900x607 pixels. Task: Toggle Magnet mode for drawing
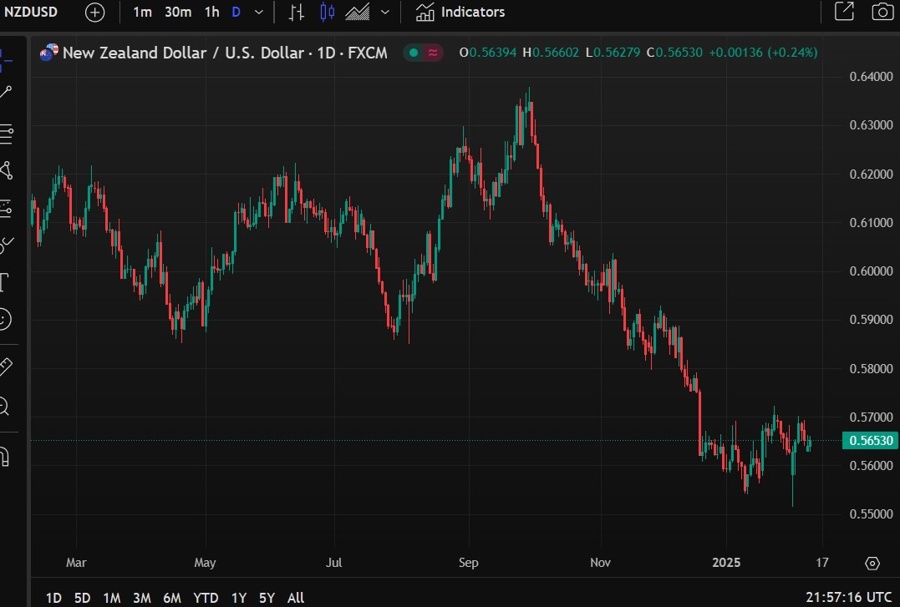pyautogui.click(x=5, y=457)
